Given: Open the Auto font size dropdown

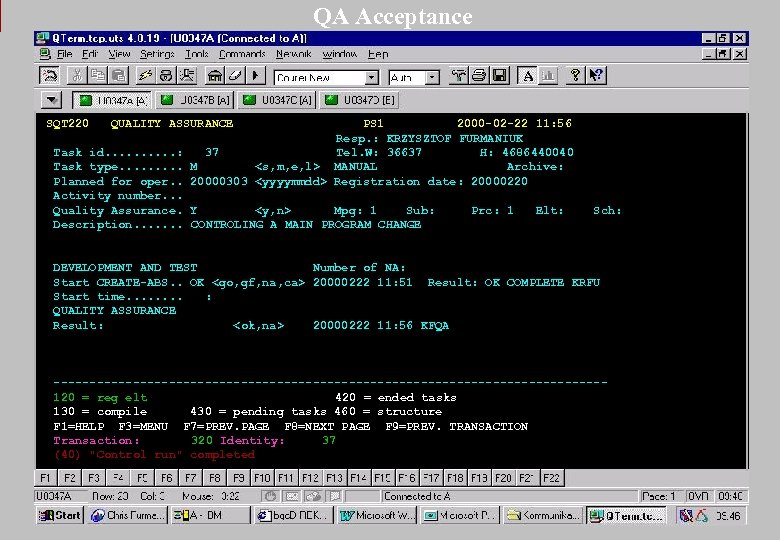Looking at the screenshot, I should pyautogui.click(x=432, y=78).
